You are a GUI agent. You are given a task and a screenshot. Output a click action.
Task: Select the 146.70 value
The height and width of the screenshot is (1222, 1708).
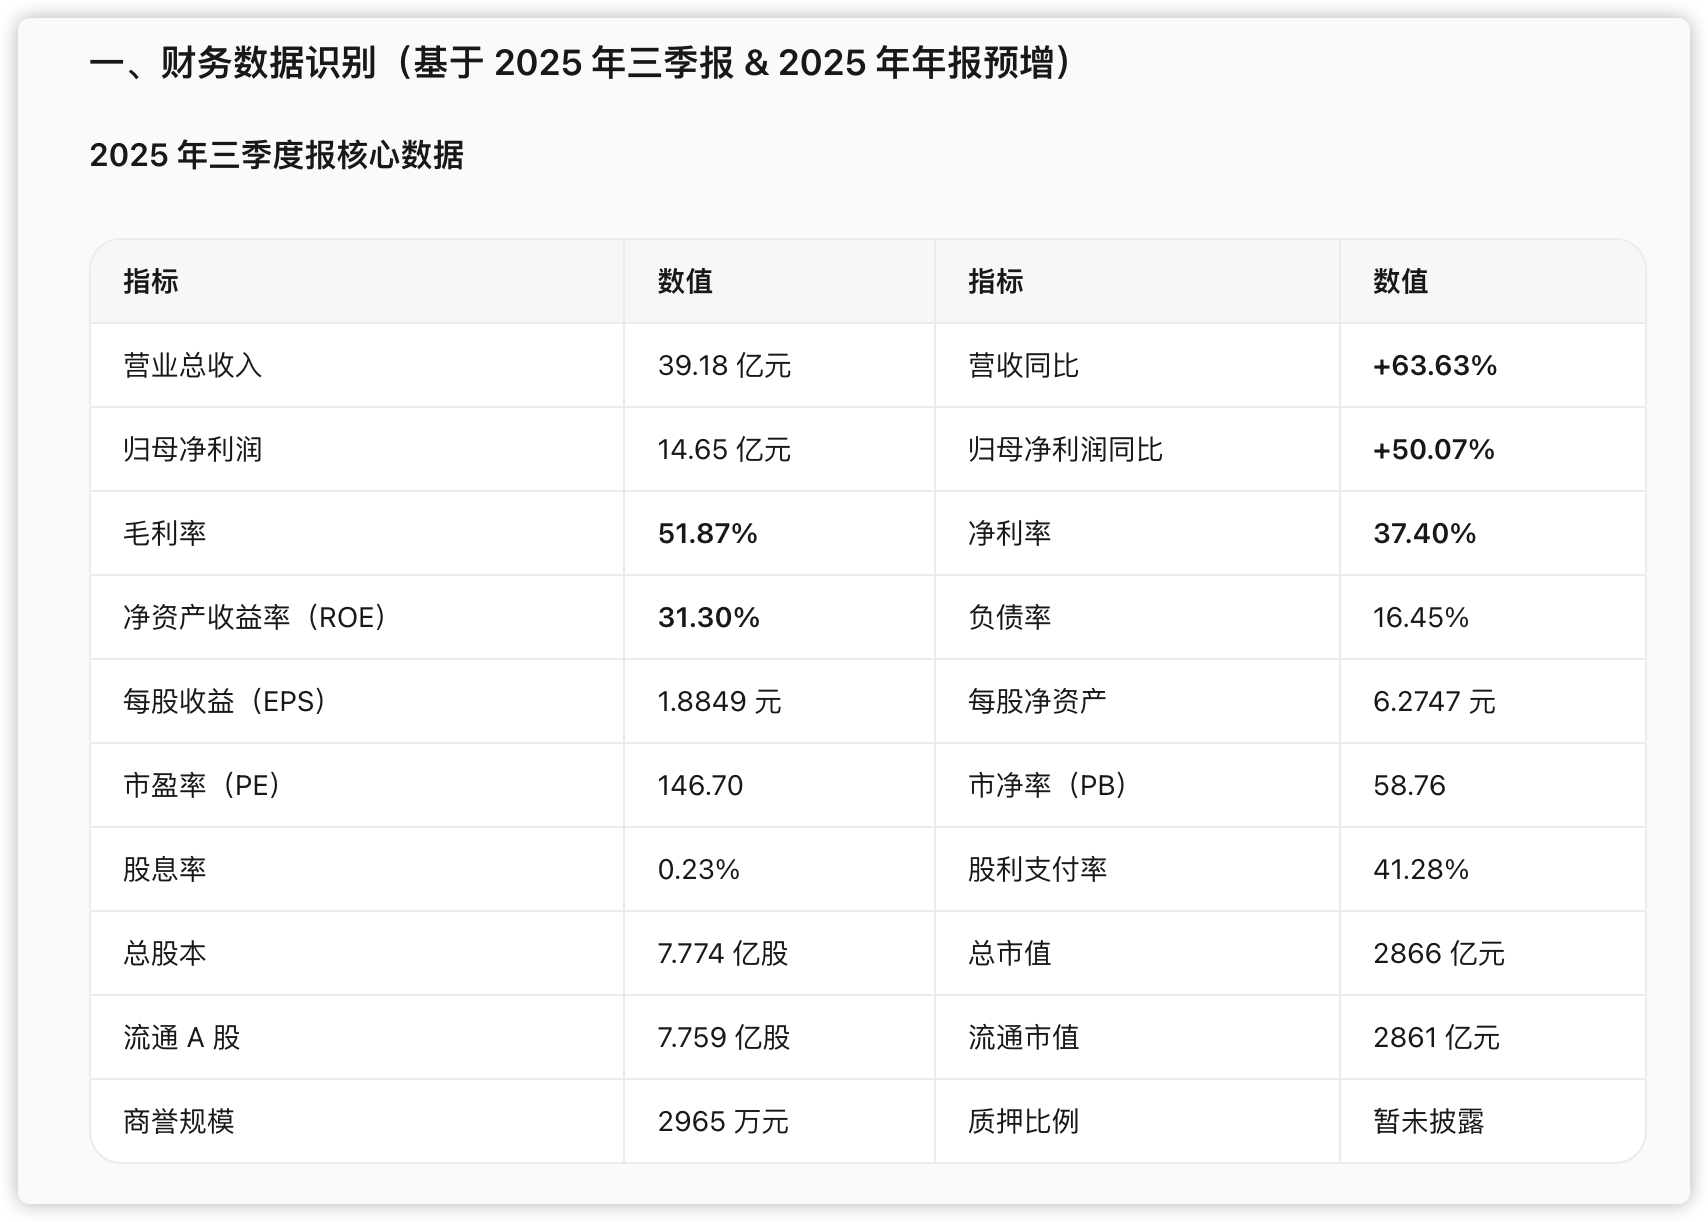pos(700,785)
